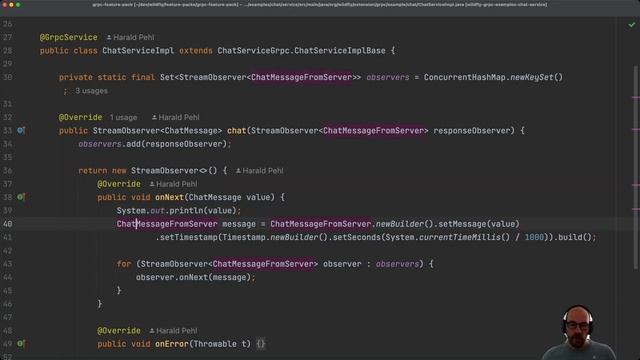The width and height of the screenshot is (640, 360).
Task: Click the .setTimestamp call in the builder chain
Action: coord(188,237)
